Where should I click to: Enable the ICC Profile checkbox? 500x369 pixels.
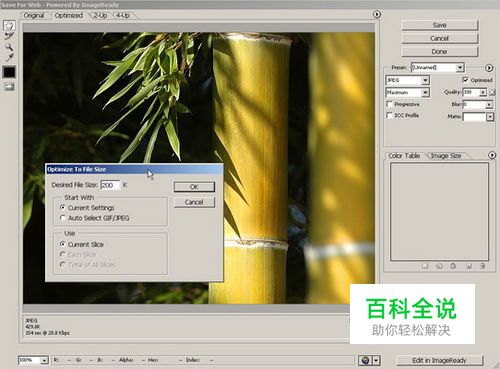(x=389, y=115)
